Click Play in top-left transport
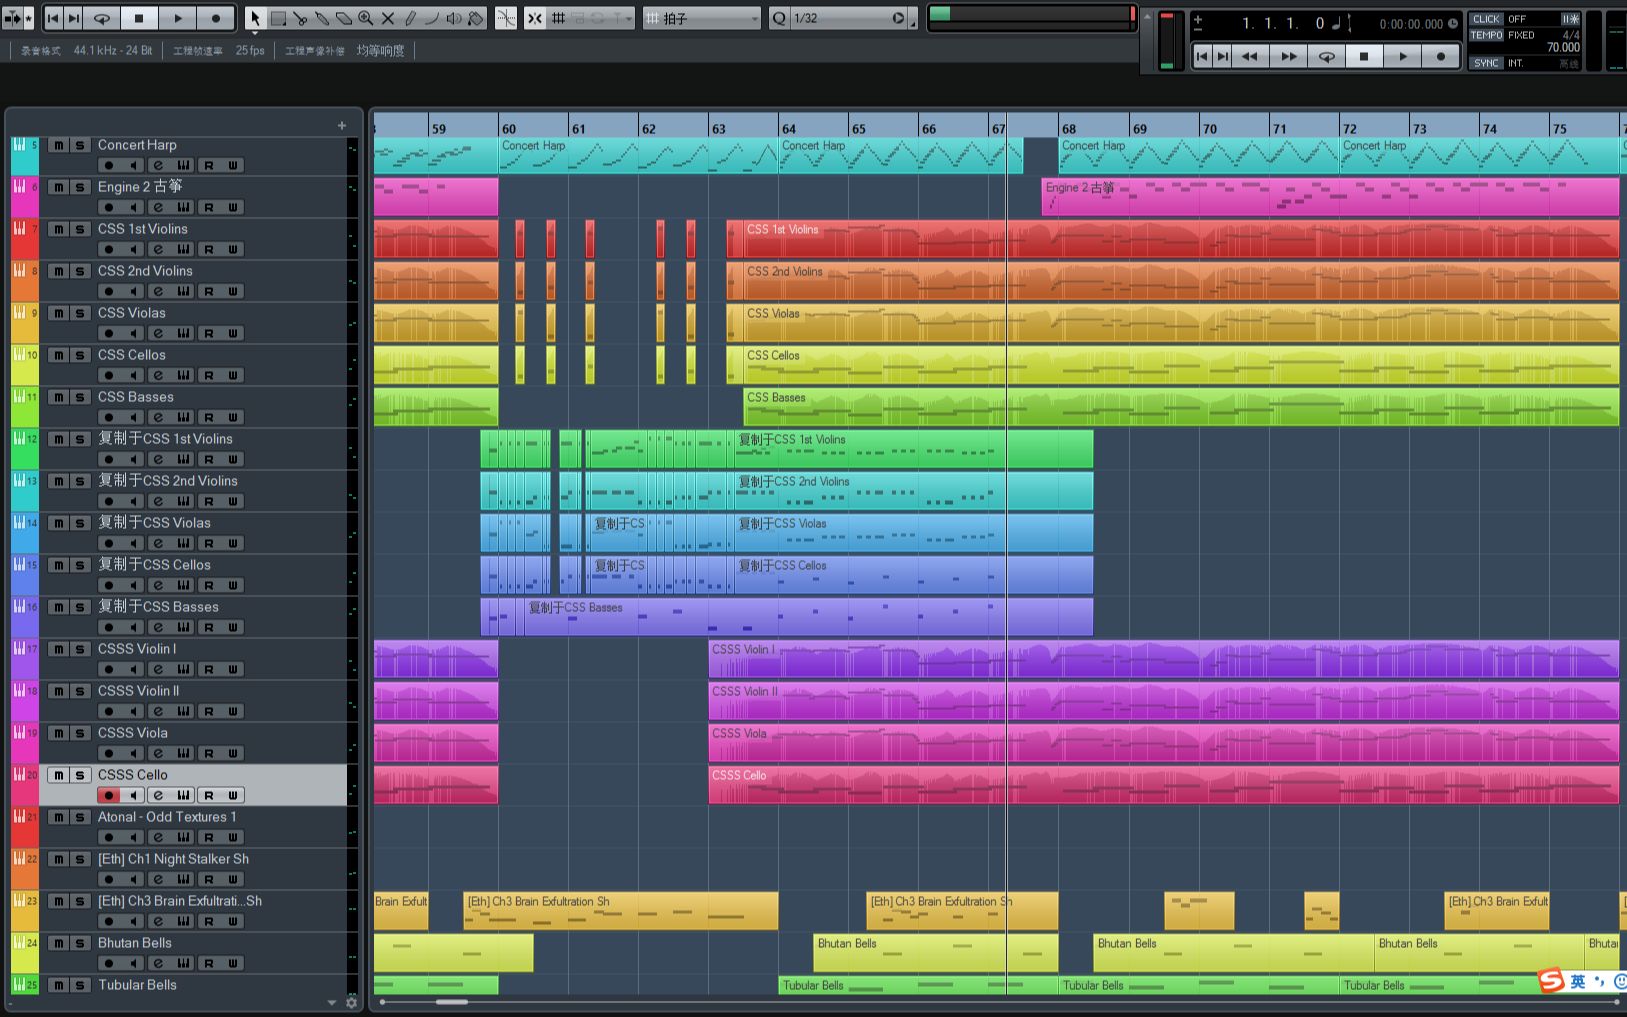1627x1017 pixels. pos(178,18)
